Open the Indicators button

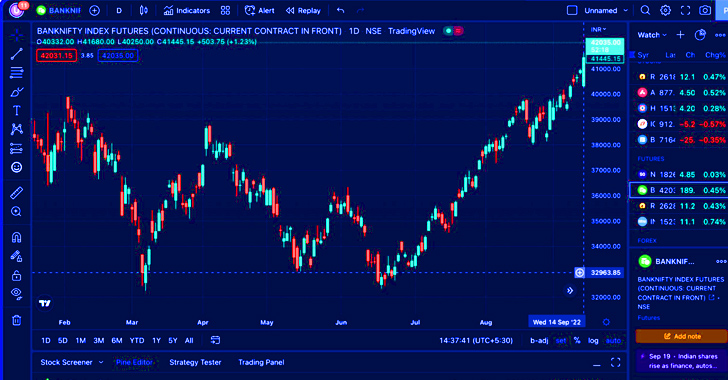(x=187, y=10)
